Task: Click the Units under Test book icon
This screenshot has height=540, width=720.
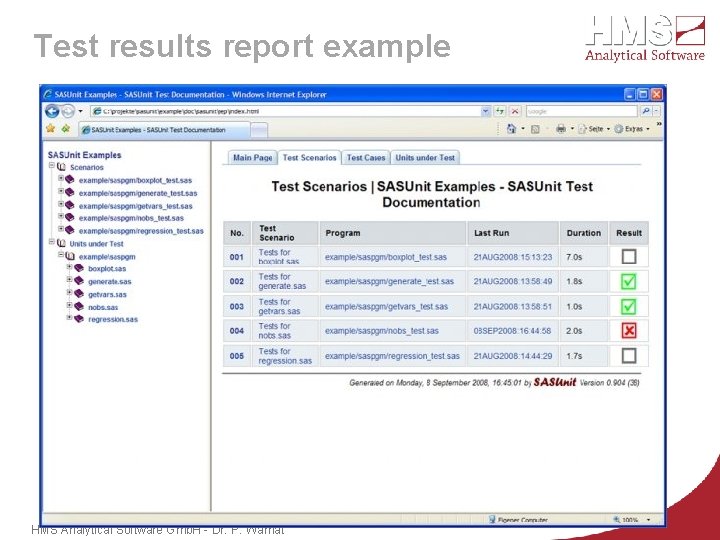Action: [61, 243]
